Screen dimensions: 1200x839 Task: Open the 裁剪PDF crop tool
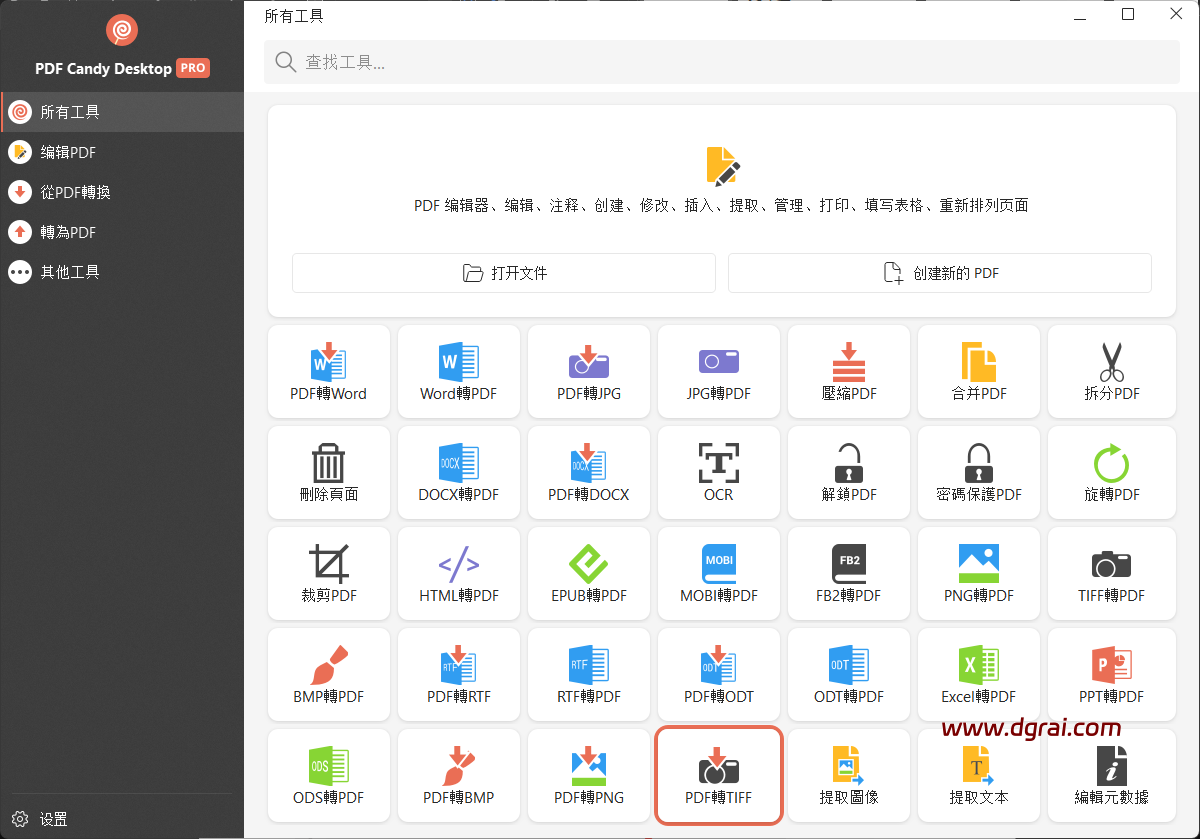coord(328,573)
